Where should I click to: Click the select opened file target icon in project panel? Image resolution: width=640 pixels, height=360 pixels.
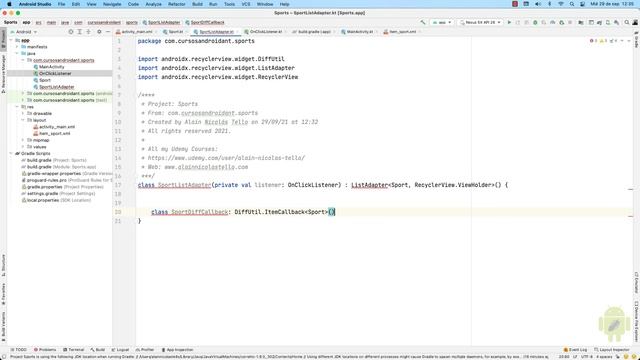(71, 32)
